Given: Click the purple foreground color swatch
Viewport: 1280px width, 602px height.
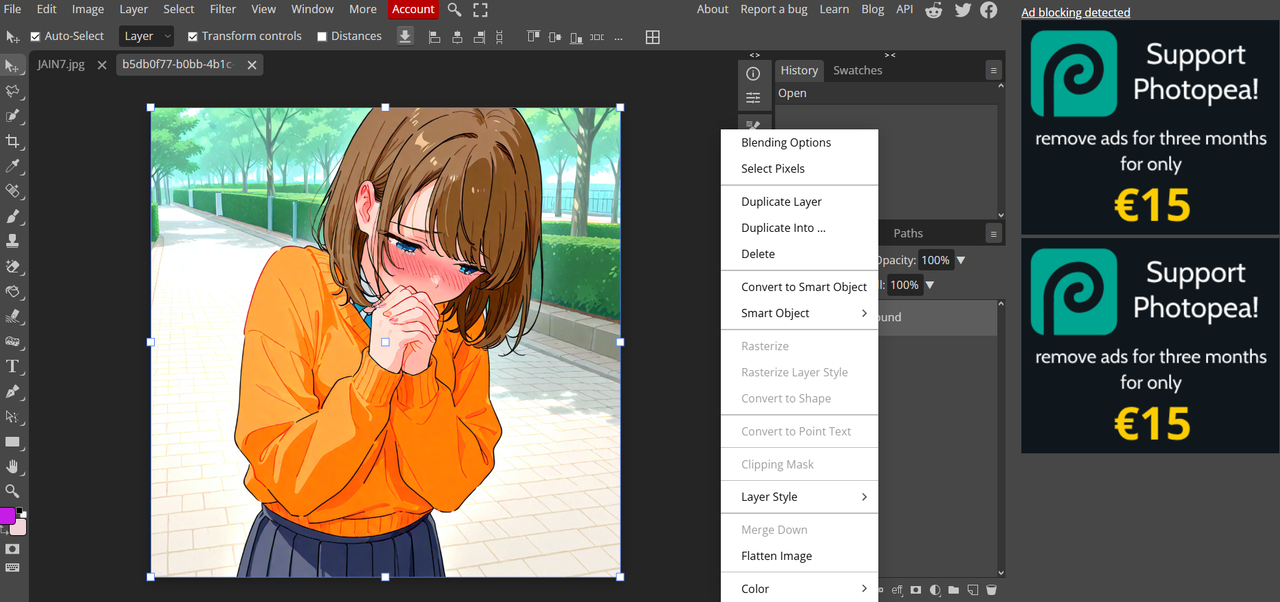Looking at the screenshot, I should pyautogui.click(x=7, y=516).
